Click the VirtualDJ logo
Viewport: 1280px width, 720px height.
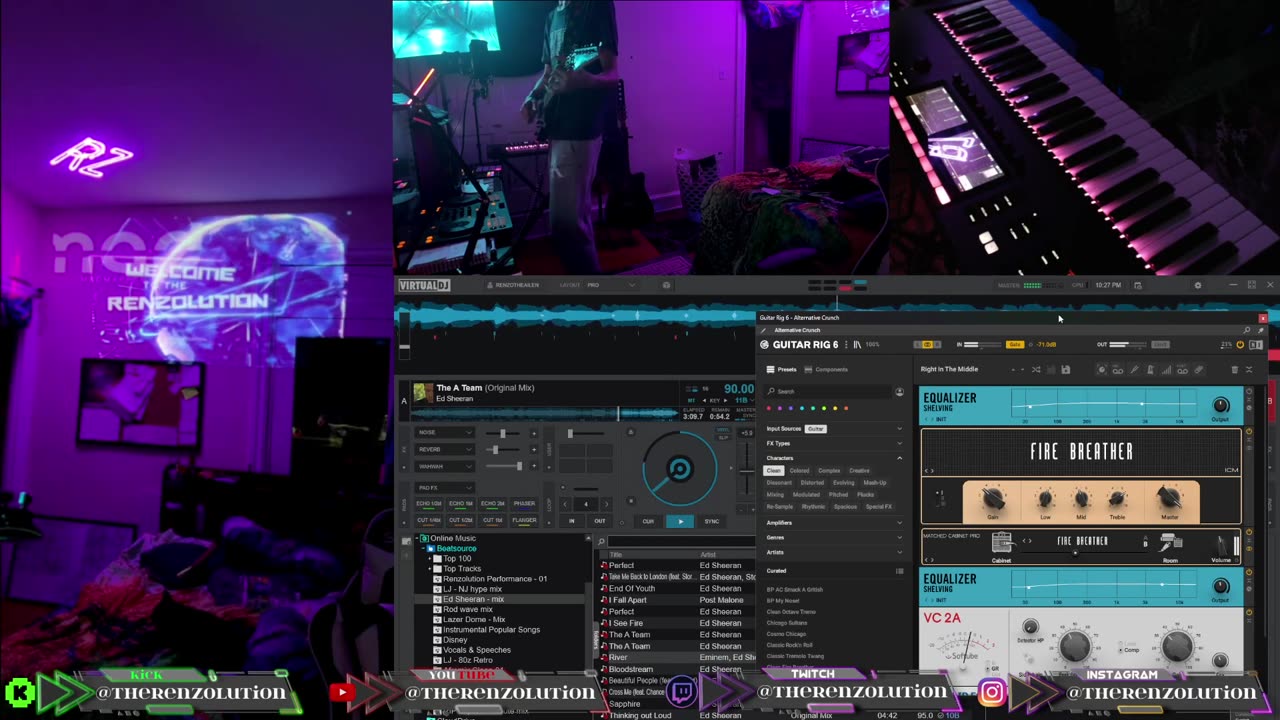click(424, 285)
